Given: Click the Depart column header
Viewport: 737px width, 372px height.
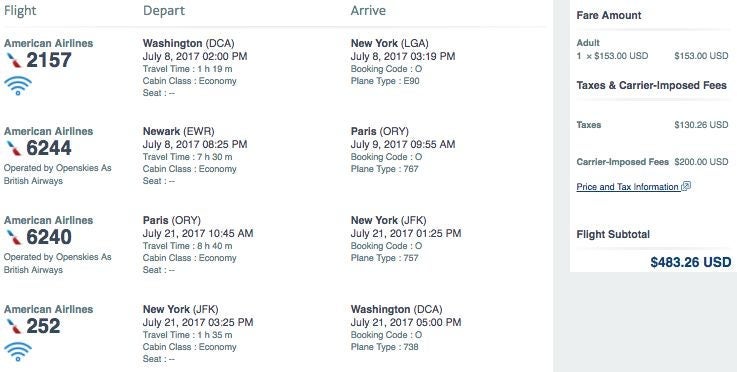Looking at the screenshot, I should click(164, 11).
